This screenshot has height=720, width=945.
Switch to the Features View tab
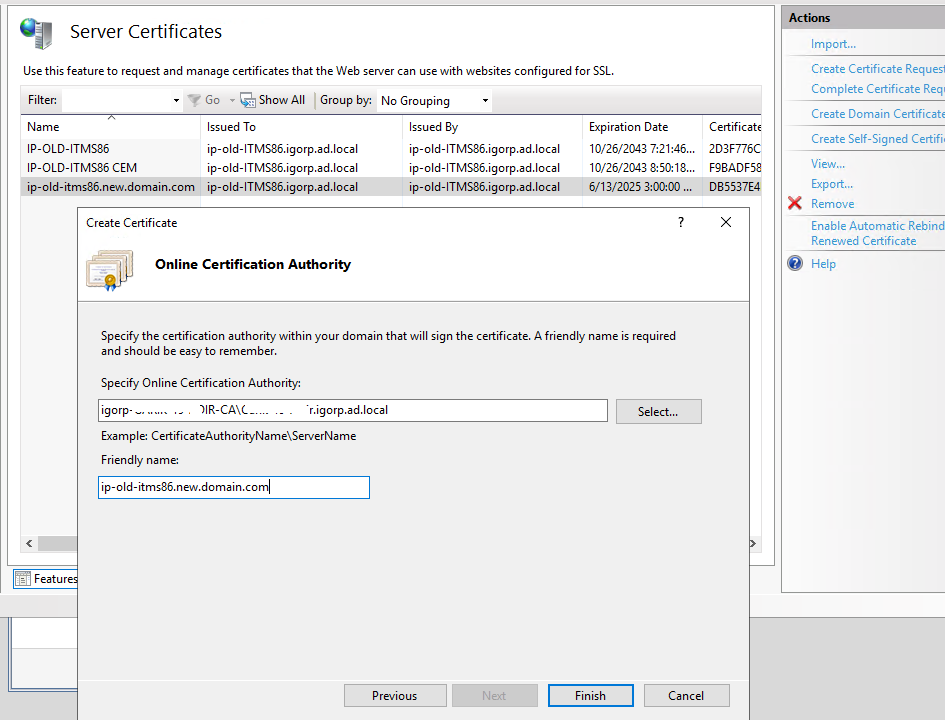point(46,579)
